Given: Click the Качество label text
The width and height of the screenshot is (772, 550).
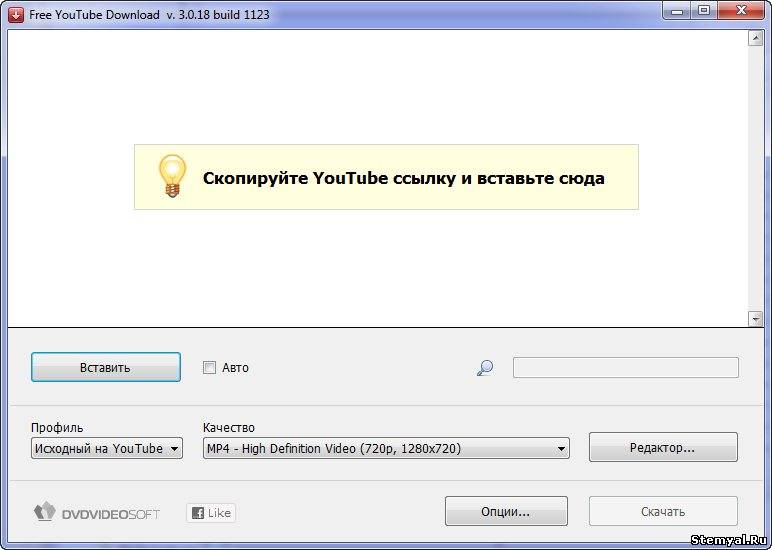Looking at the screenshot, I should tap(229, 427).
